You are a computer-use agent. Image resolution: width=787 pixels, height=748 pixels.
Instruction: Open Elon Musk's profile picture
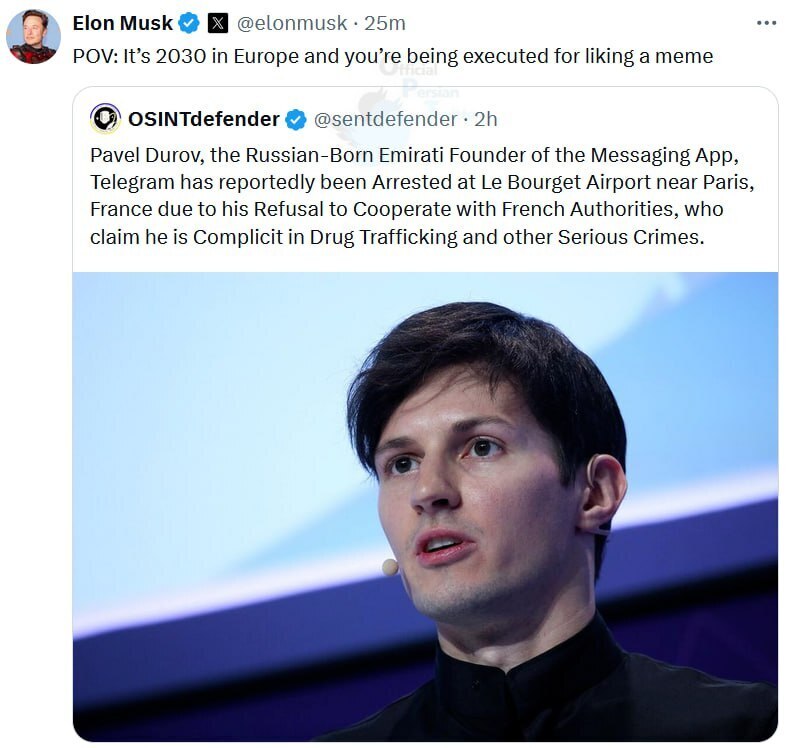(33, 37)
